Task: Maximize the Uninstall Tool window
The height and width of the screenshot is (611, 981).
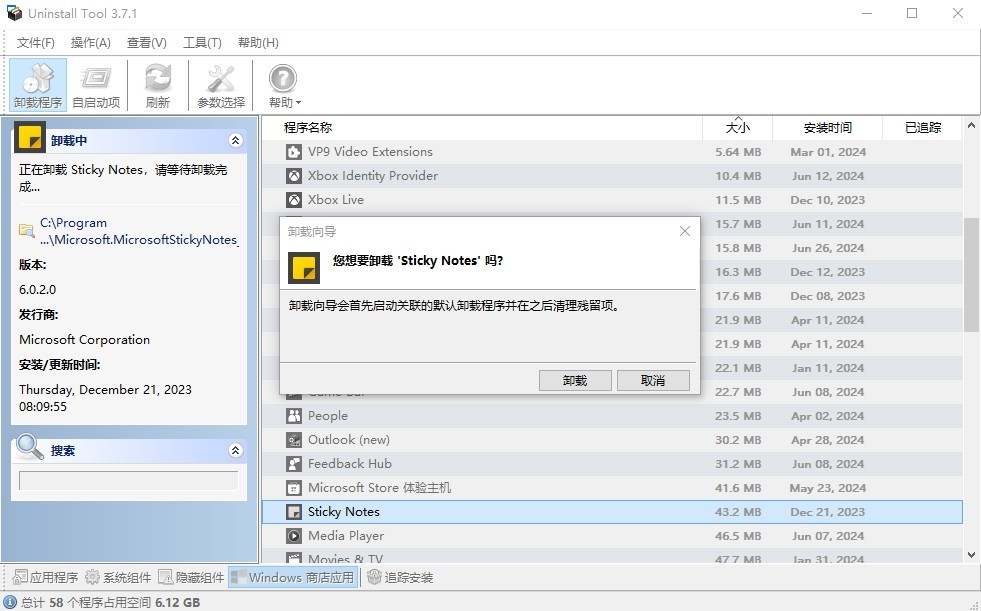Action: [912, 13]
